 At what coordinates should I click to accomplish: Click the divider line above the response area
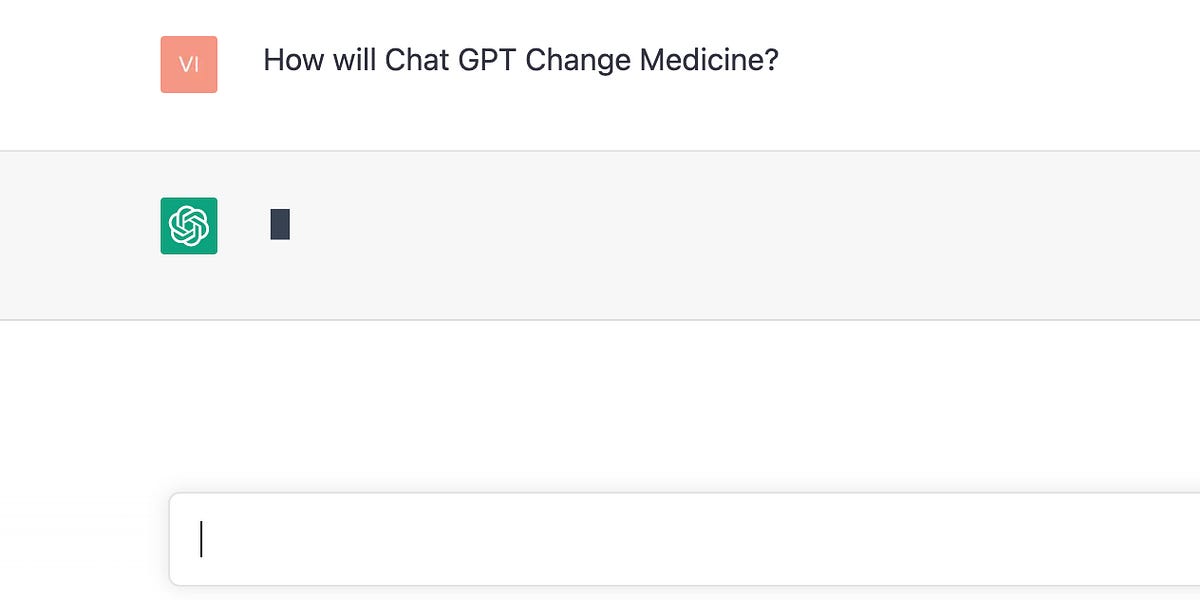coord(600,149)
